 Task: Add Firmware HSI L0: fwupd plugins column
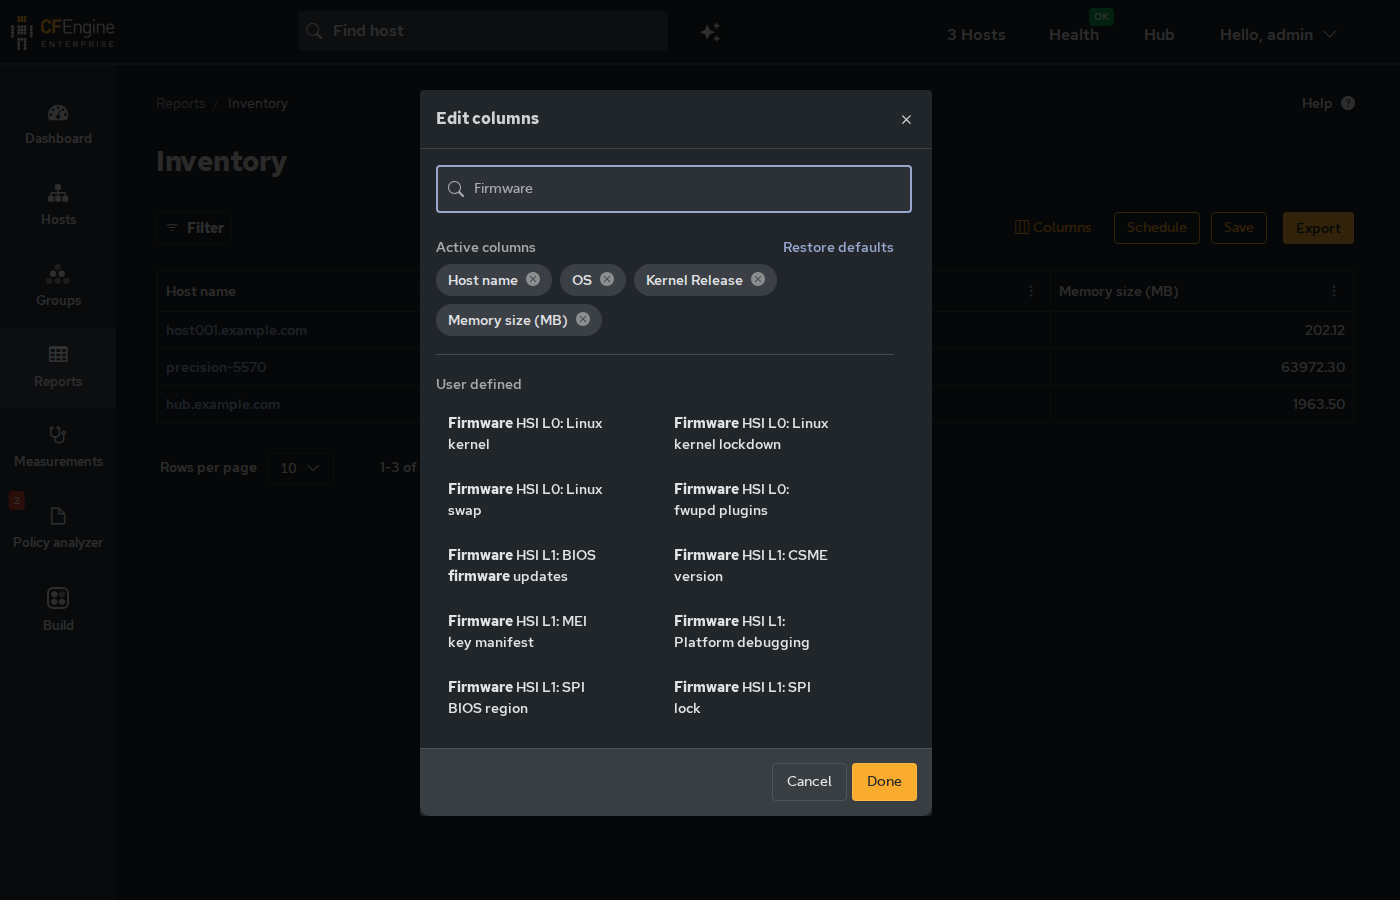pos(732,500)
